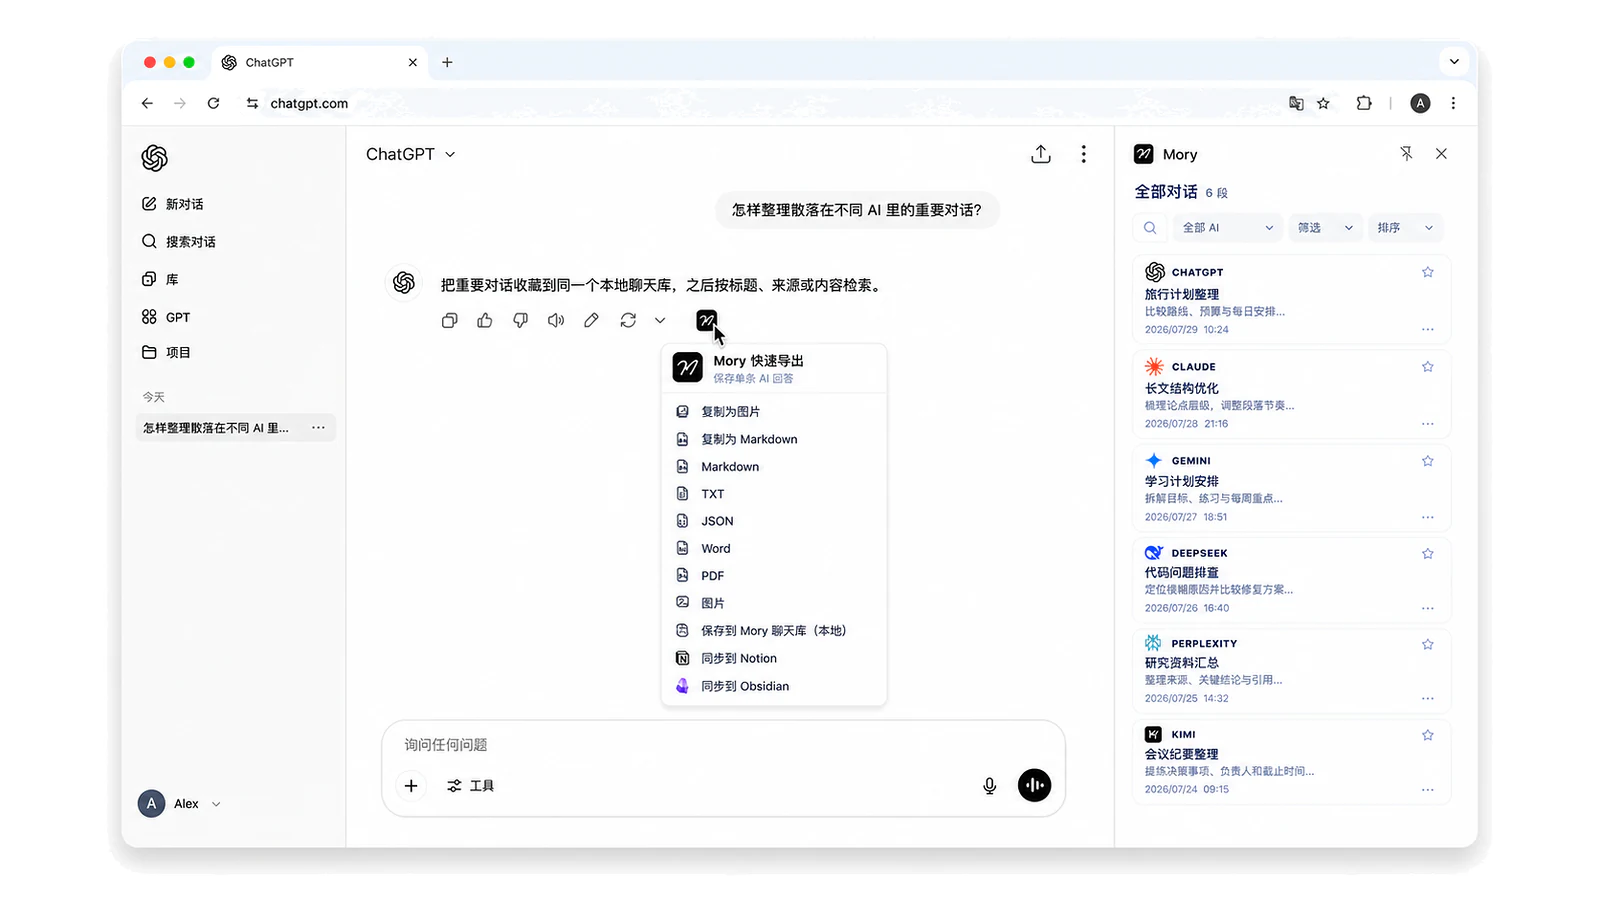The width and height of the screenshot is (1600, 900).
Task: Reload the chatgpt.com page
Action: 213,103
